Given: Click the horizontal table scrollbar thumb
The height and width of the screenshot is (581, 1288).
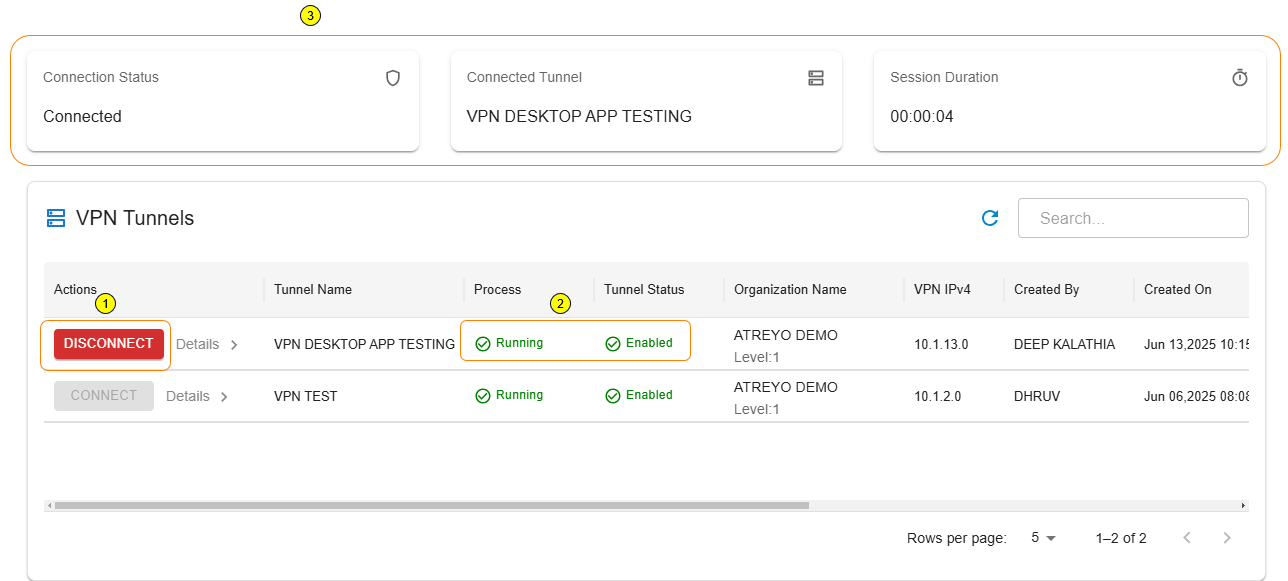Looking at the screenshot, I should 430,506.
